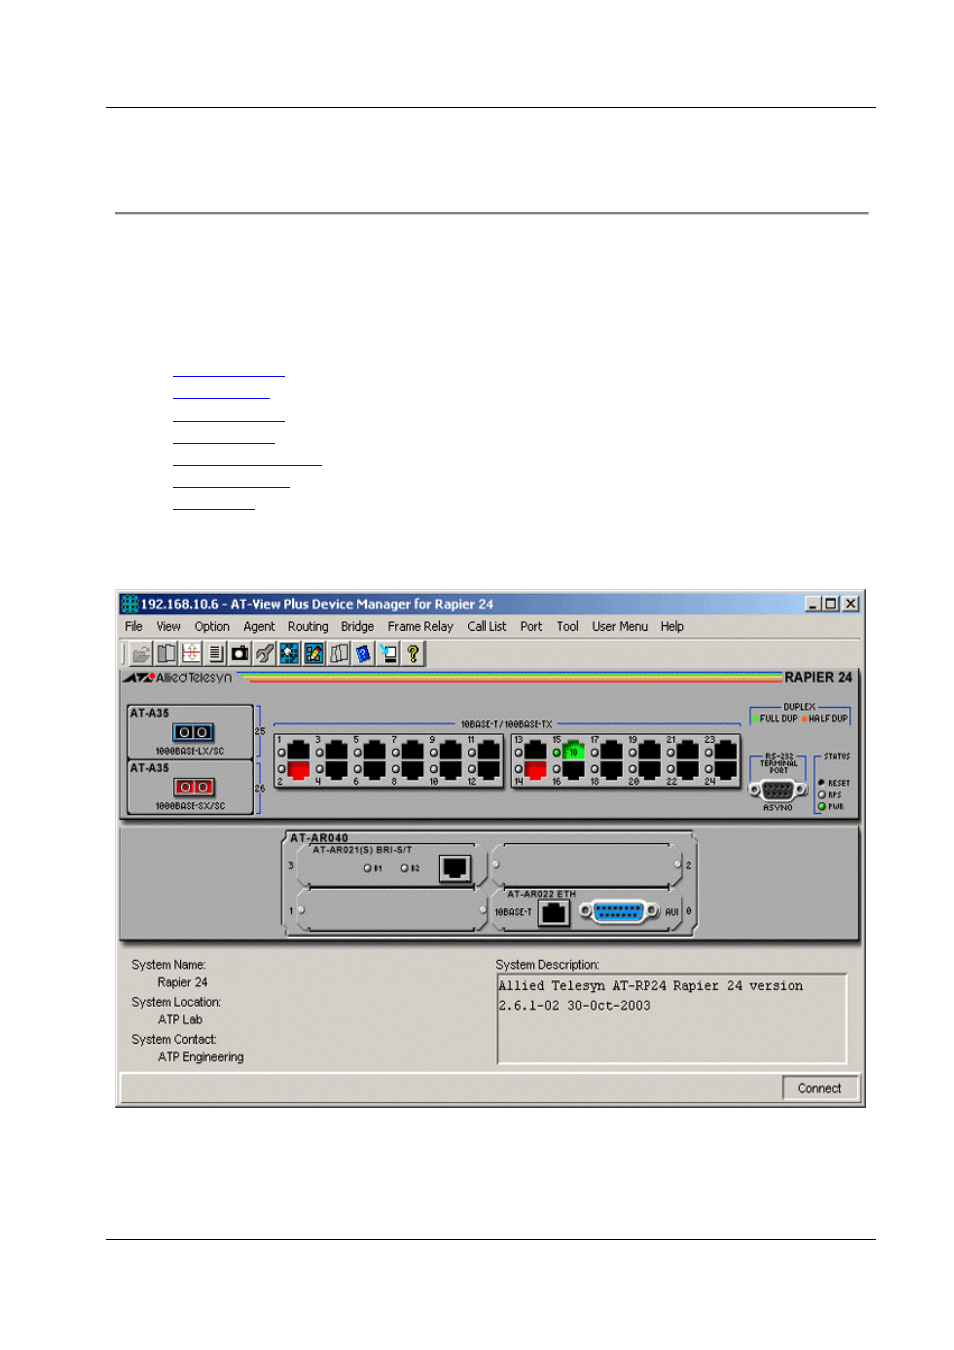
Task: Click the blue booklet toolbar icon
Action: 363,654
